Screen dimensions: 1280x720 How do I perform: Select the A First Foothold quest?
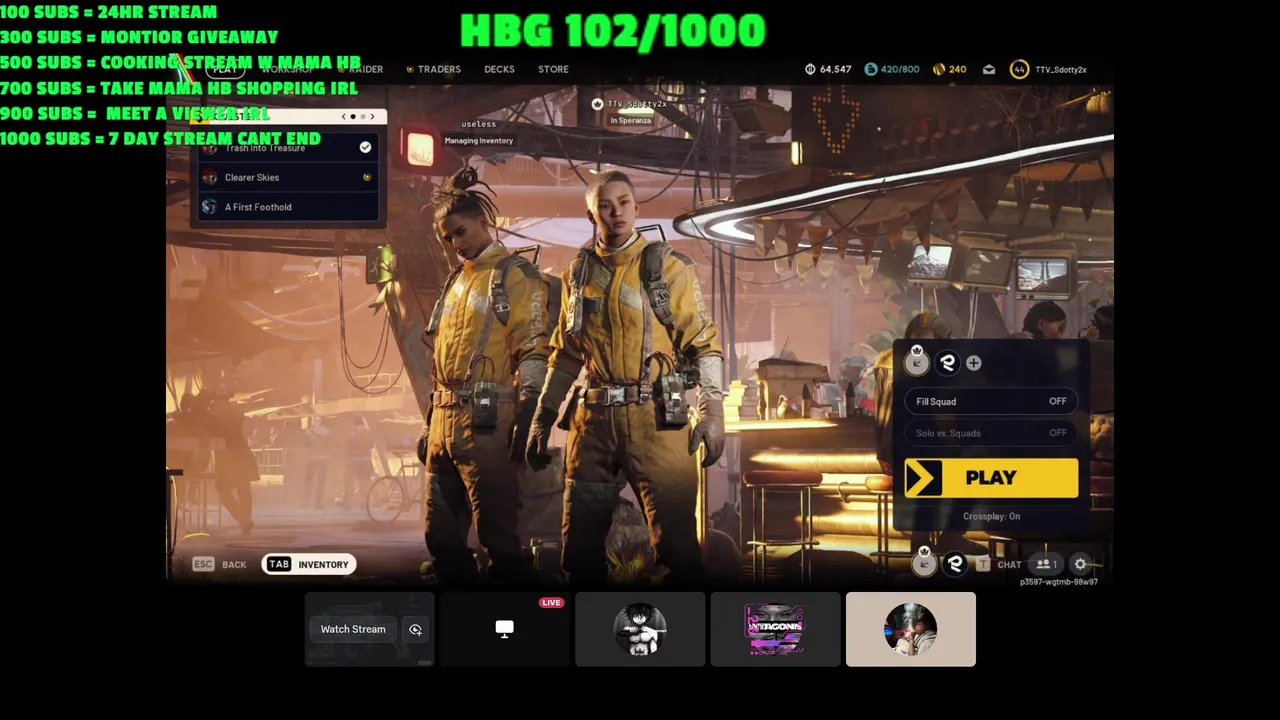289,207
